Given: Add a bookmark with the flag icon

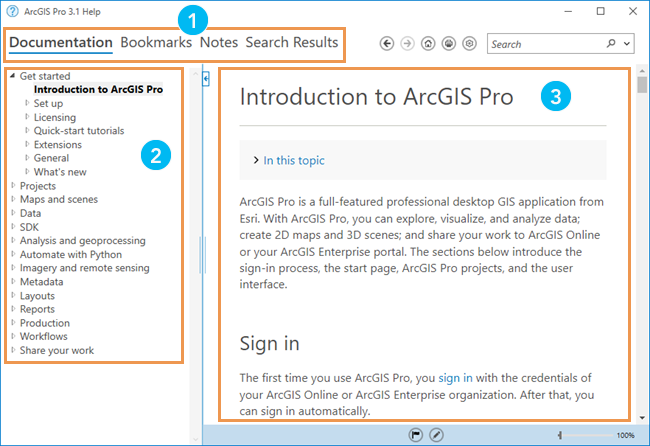Looking at the screenshot, I should point(415,435).
